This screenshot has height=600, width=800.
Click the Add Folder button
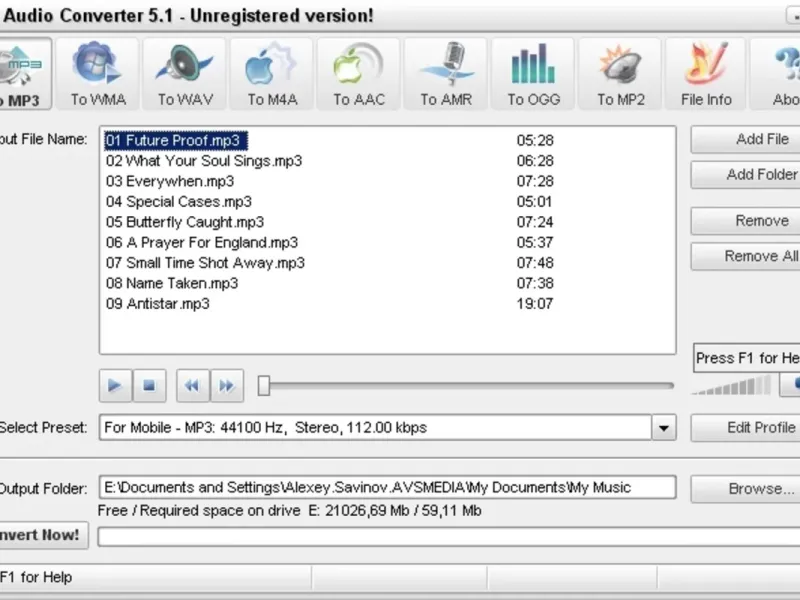(745, 175)
